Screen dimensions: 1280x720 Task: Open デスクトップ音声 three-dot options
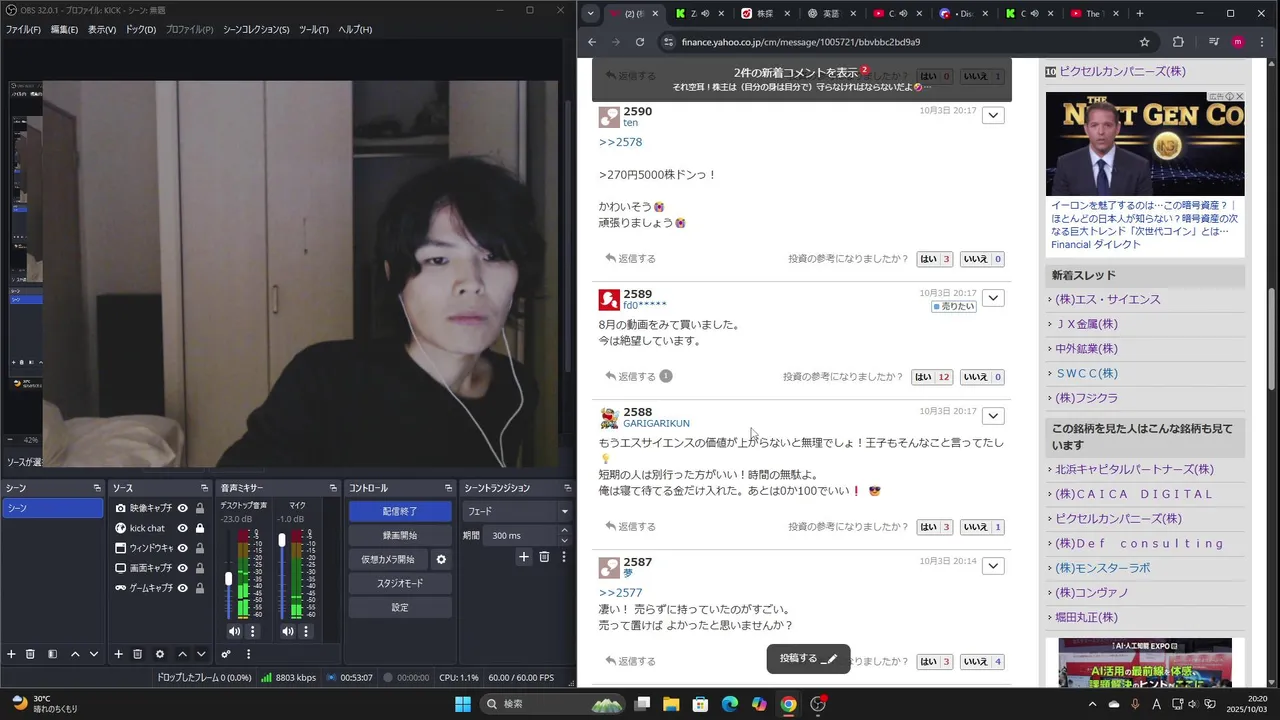tap(252, 631)
